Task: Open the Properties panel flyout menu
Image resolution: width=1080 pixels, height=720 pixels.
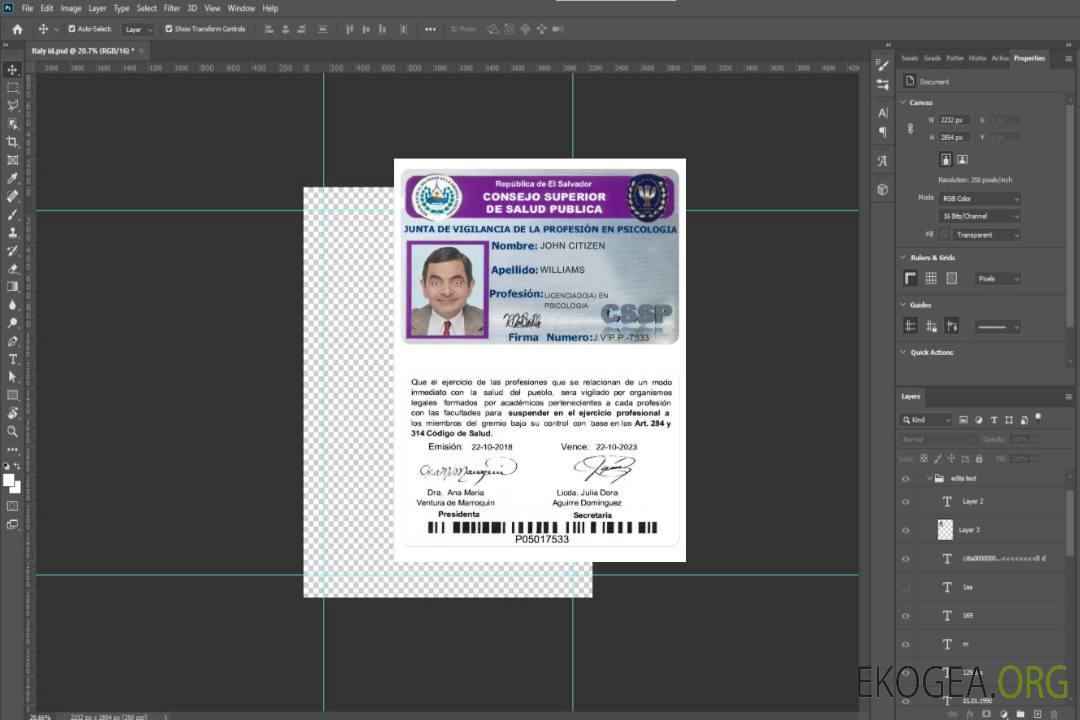Action: pos(1068,59)
